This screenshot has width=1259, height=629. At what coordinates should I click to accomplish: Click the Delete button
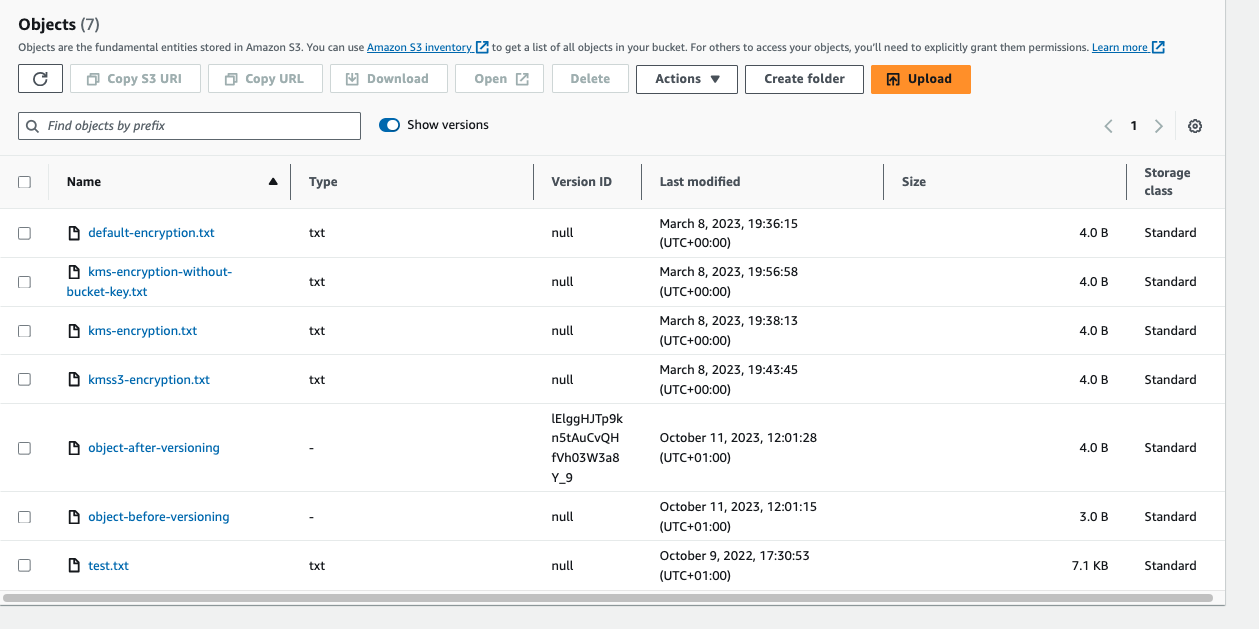coord(590,79)
